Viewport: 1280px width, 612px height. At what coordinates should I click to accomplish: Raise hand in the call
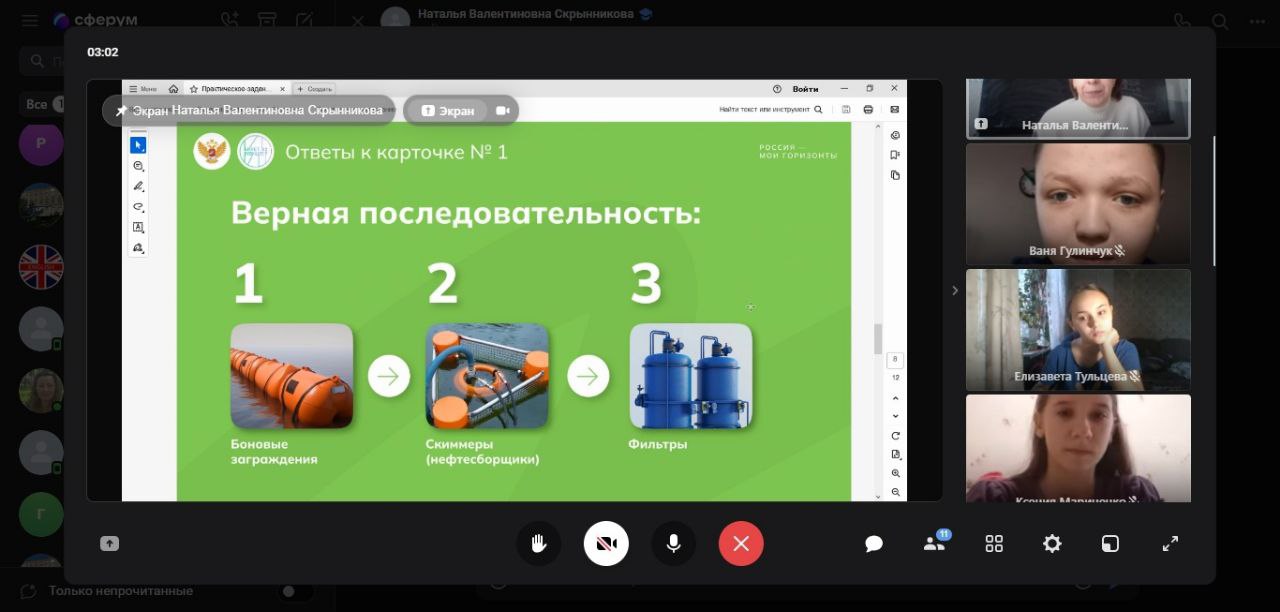click(x=538, y=544)
